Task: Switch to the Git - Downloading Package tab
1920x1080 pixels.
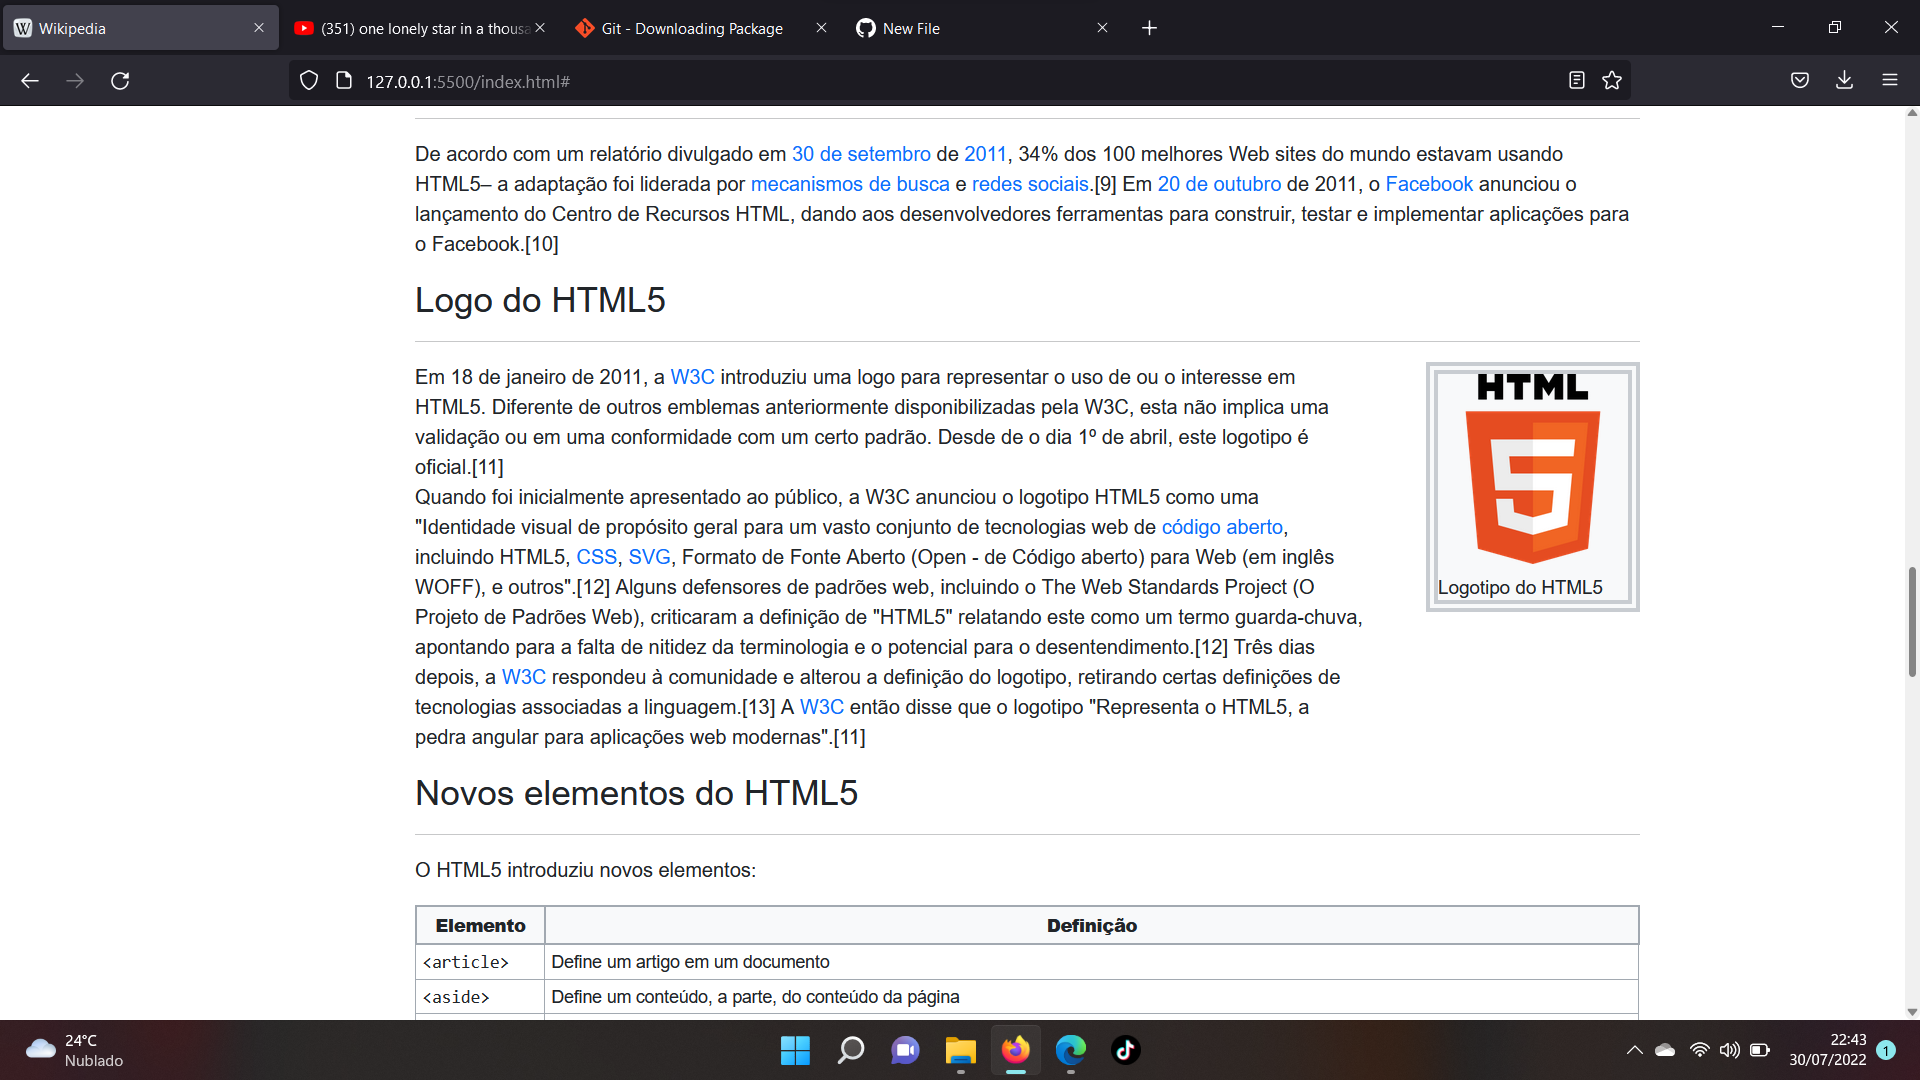Action: [690, 28]
